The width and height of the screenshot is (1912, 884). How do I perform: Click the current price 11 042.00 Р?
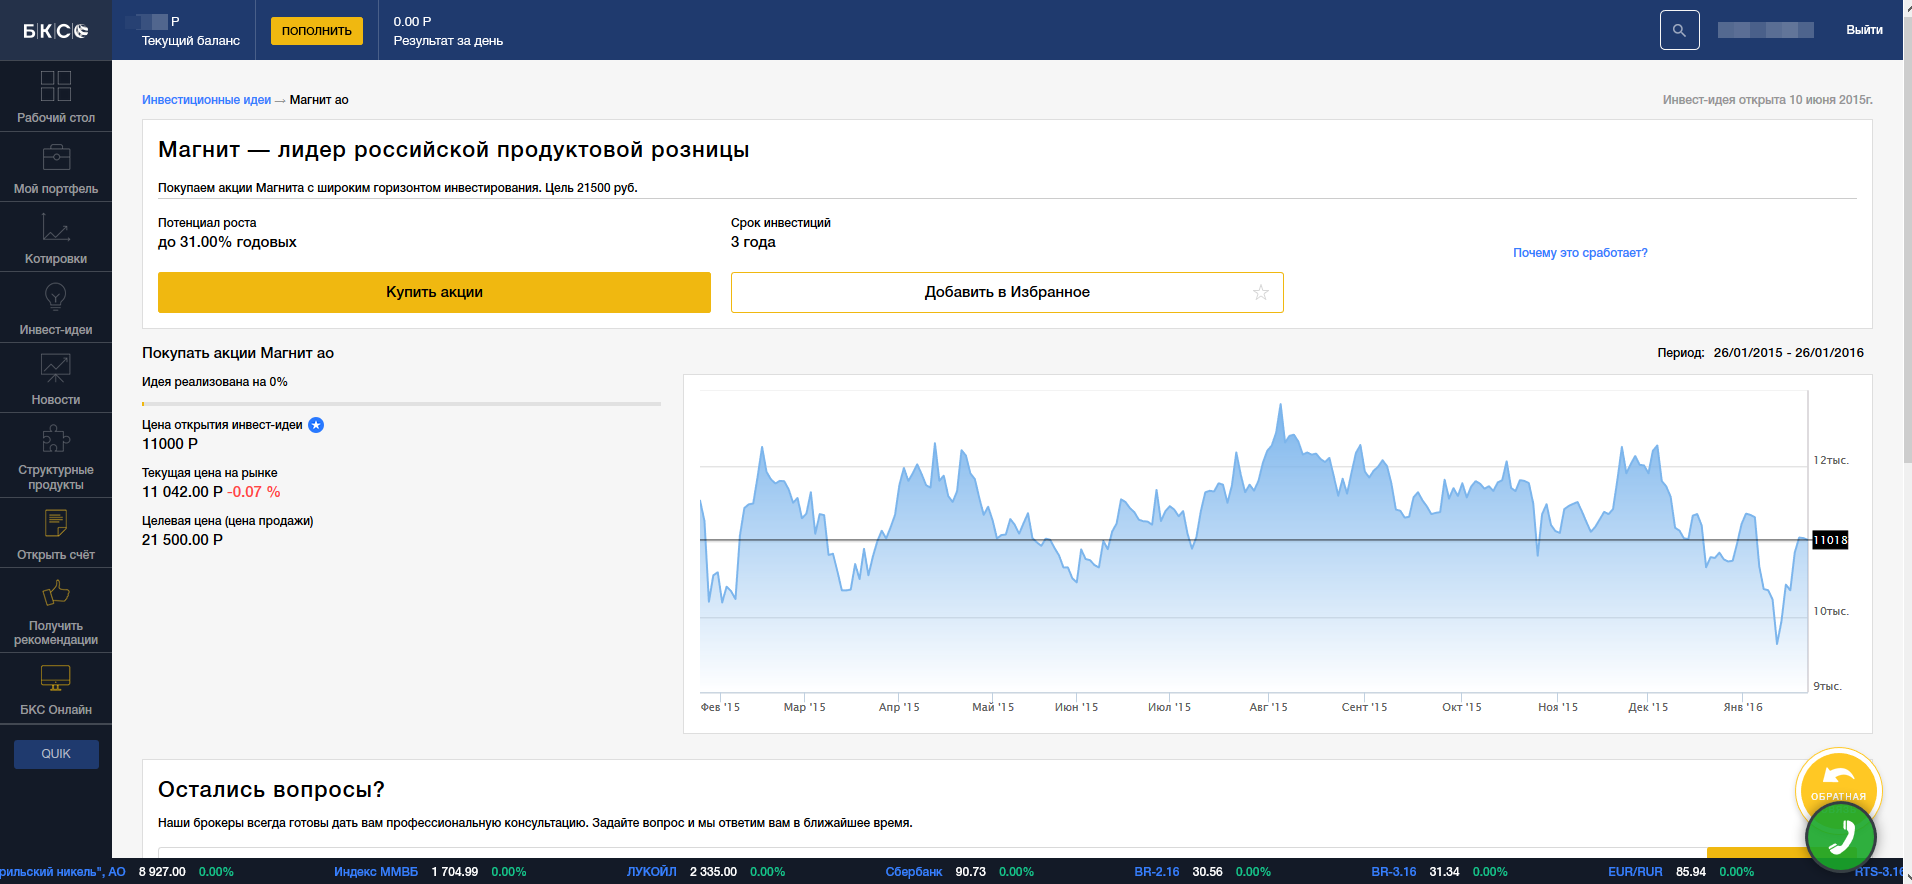[x=182, y=492]
